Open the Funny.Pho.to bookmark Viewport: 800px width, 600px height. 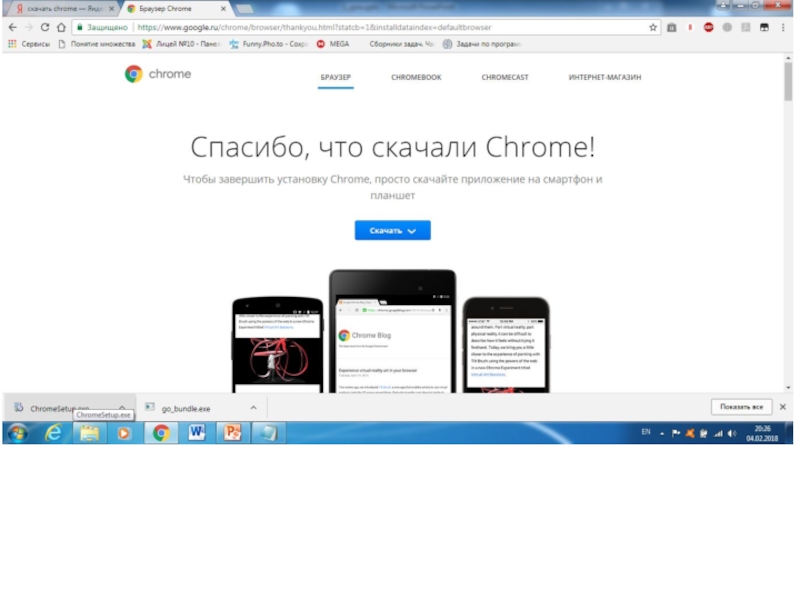coord(268,44)
